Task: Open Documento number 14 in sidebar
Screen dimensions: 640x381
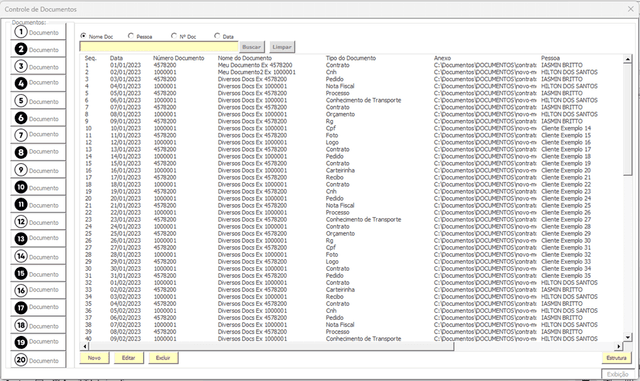Action: 38,256
